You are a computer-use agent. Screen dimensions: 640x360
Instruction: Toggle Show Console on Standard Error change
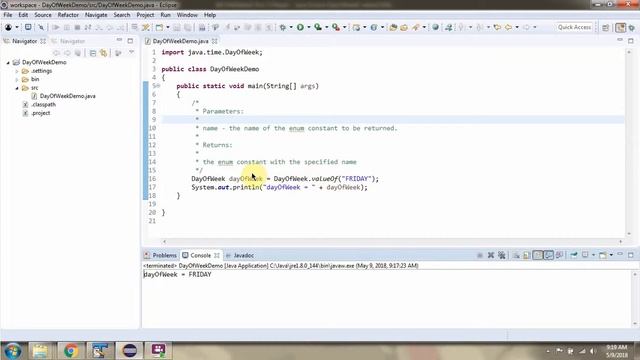[x=560, y=255]
